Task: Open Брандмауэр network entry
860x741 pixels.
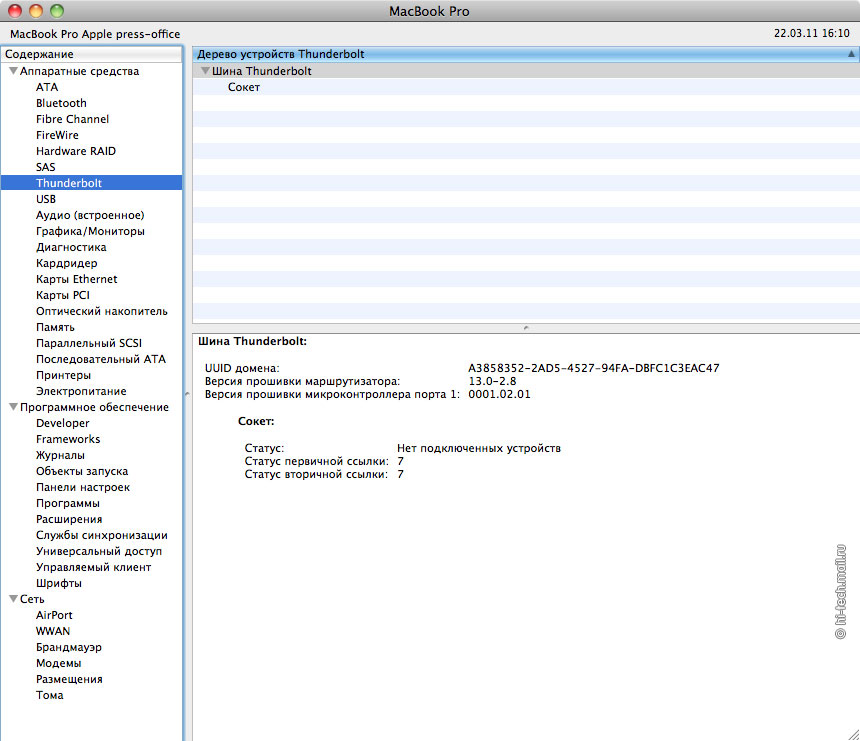Action: 69,647
